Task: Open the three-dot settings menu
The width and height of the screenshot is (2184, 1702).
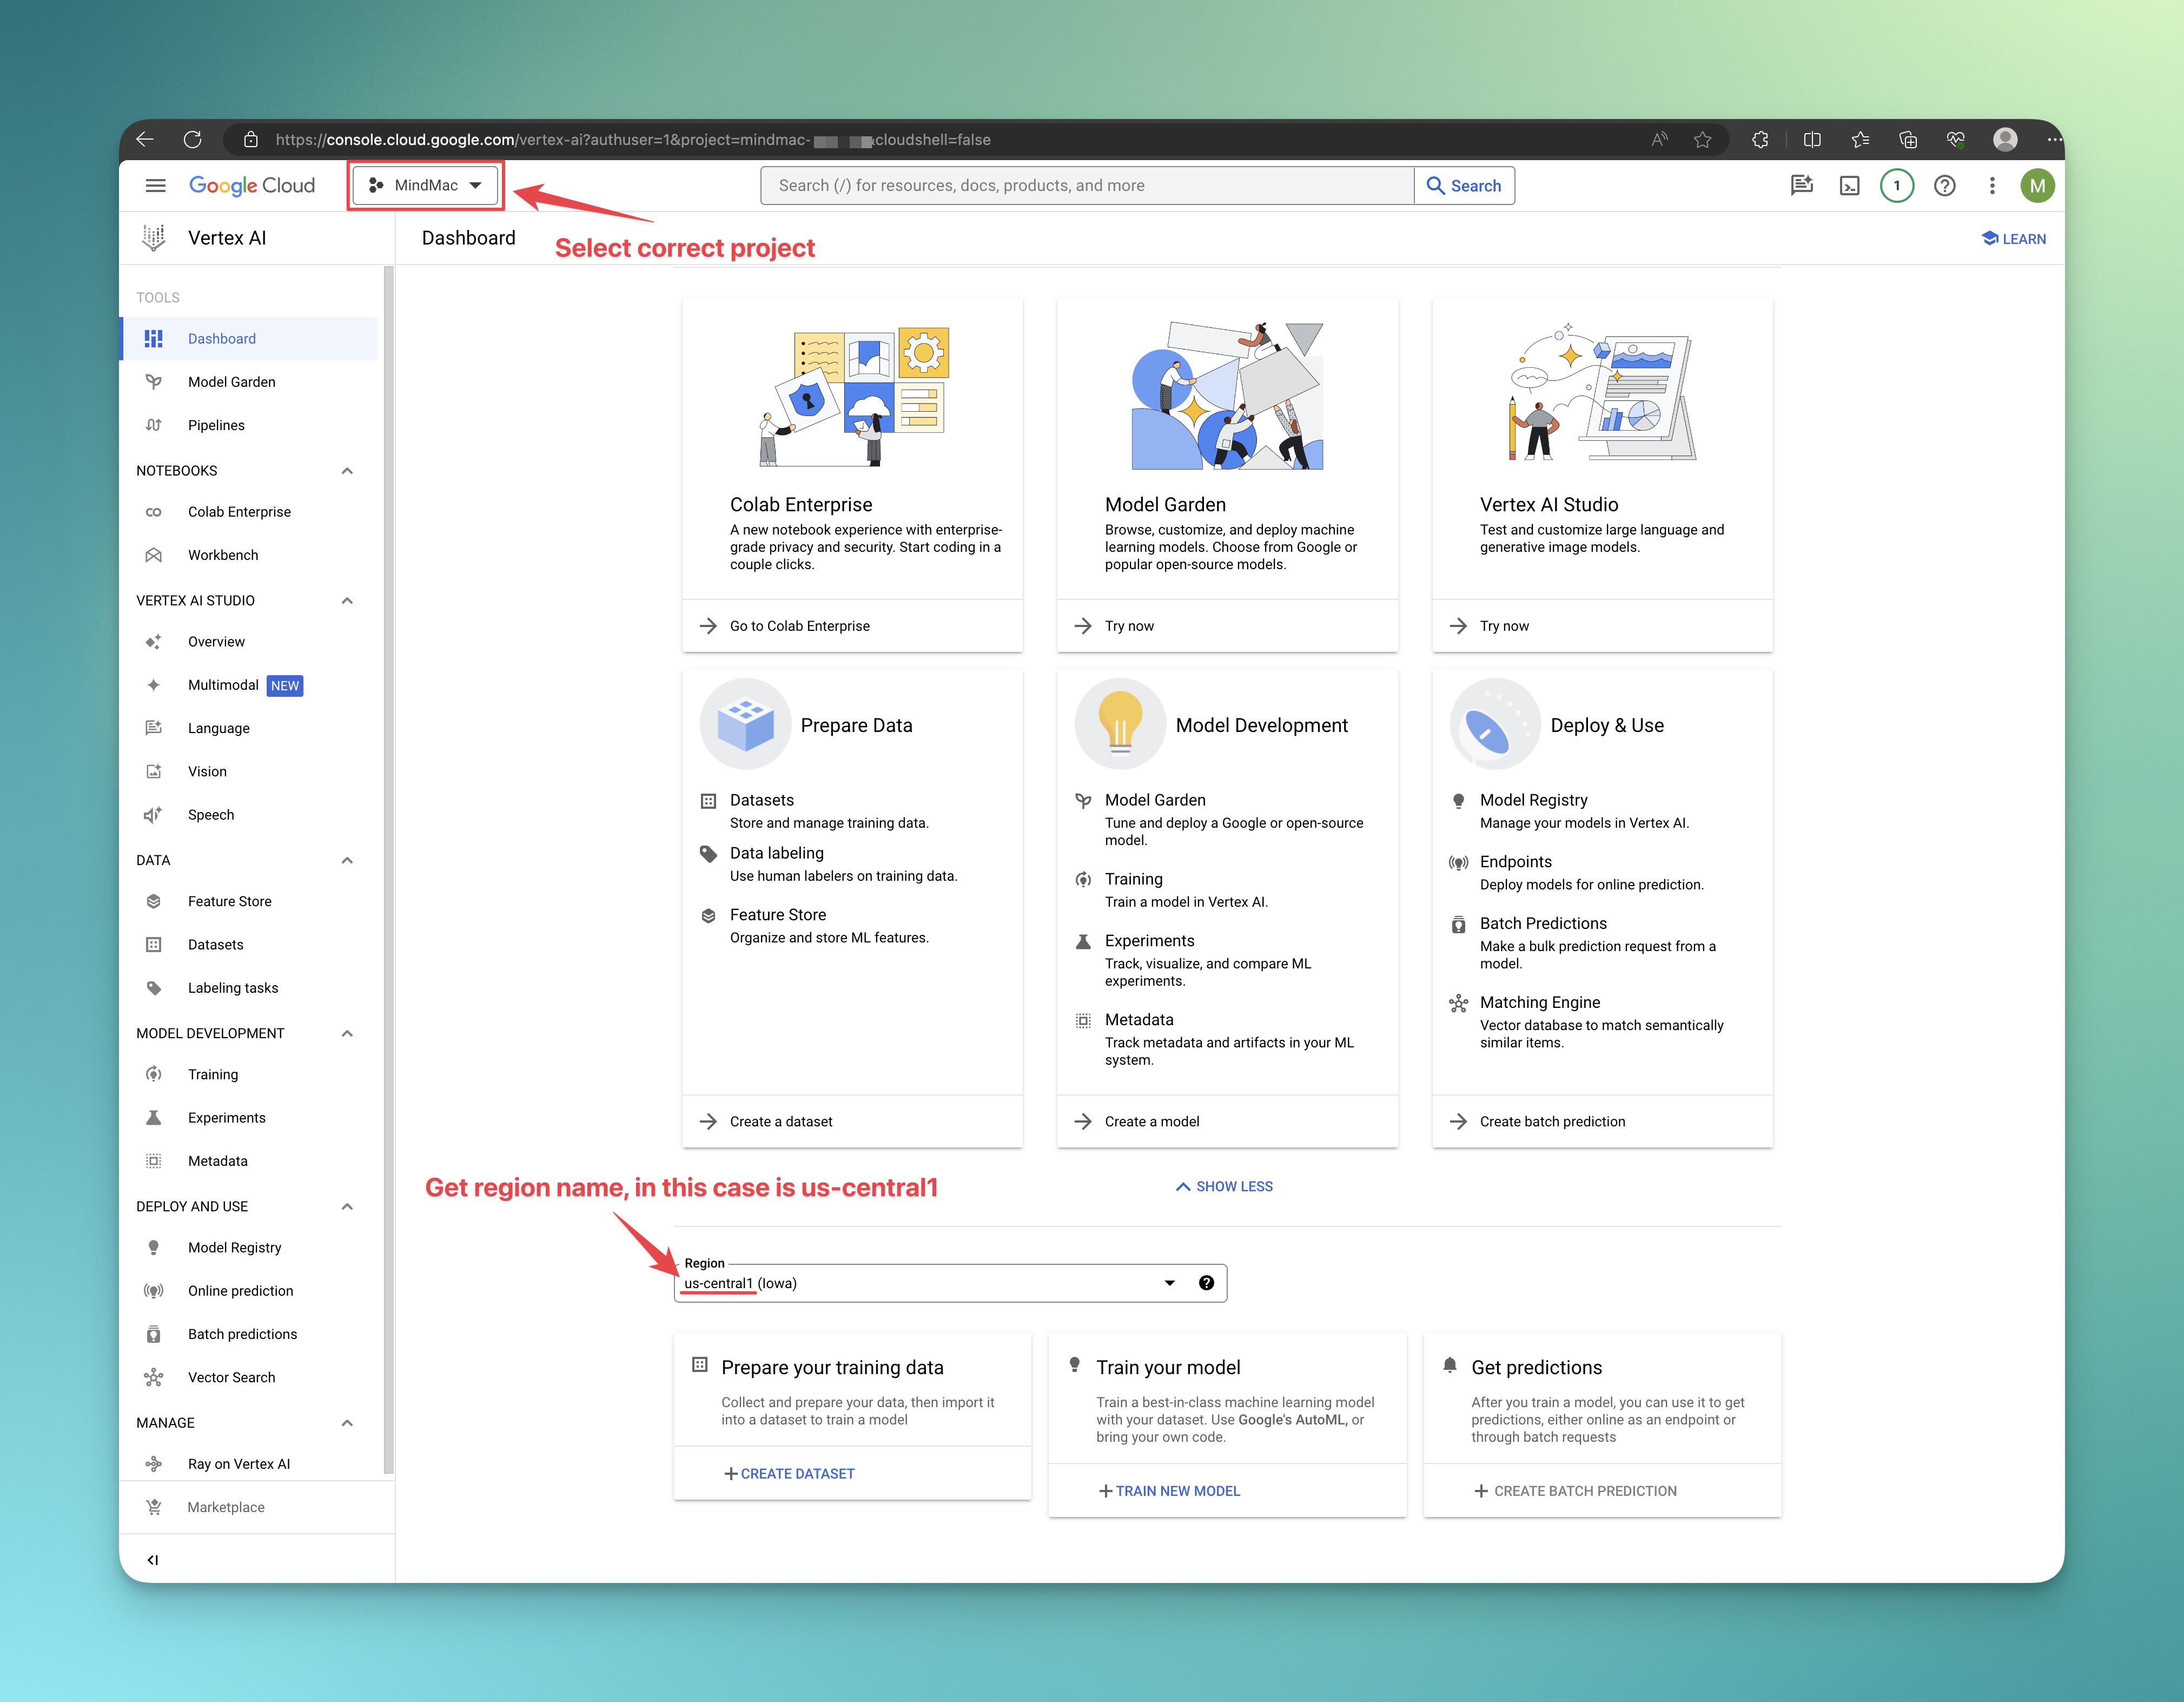Action: coord(1992,186)
